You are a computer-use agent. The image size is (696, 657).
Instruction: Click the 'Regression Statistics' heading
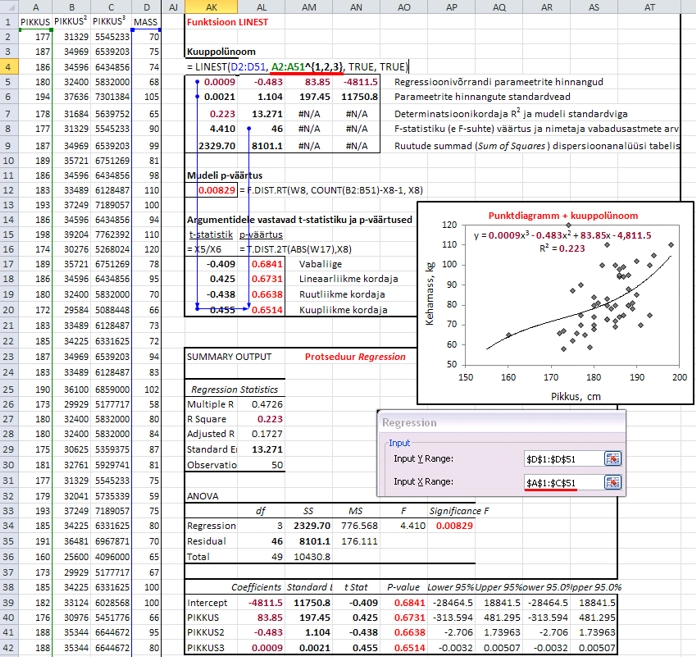(x=234, y=389)
